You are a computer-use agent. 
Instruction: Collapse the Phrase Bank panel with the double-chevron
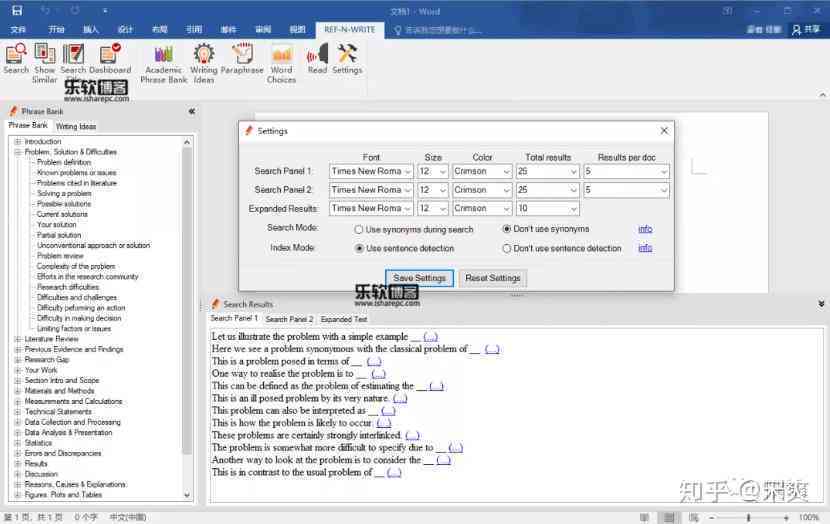[x=192, y=111]
